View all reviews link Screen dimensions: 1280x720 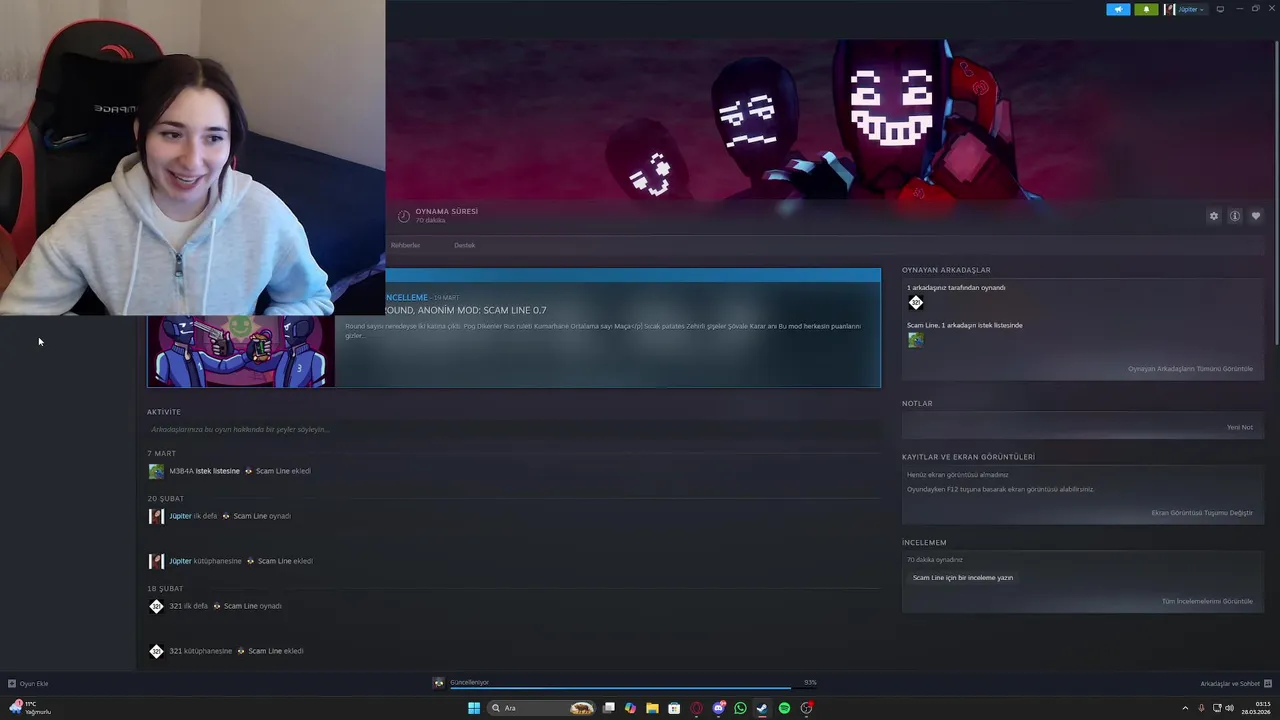(1207, 602)
